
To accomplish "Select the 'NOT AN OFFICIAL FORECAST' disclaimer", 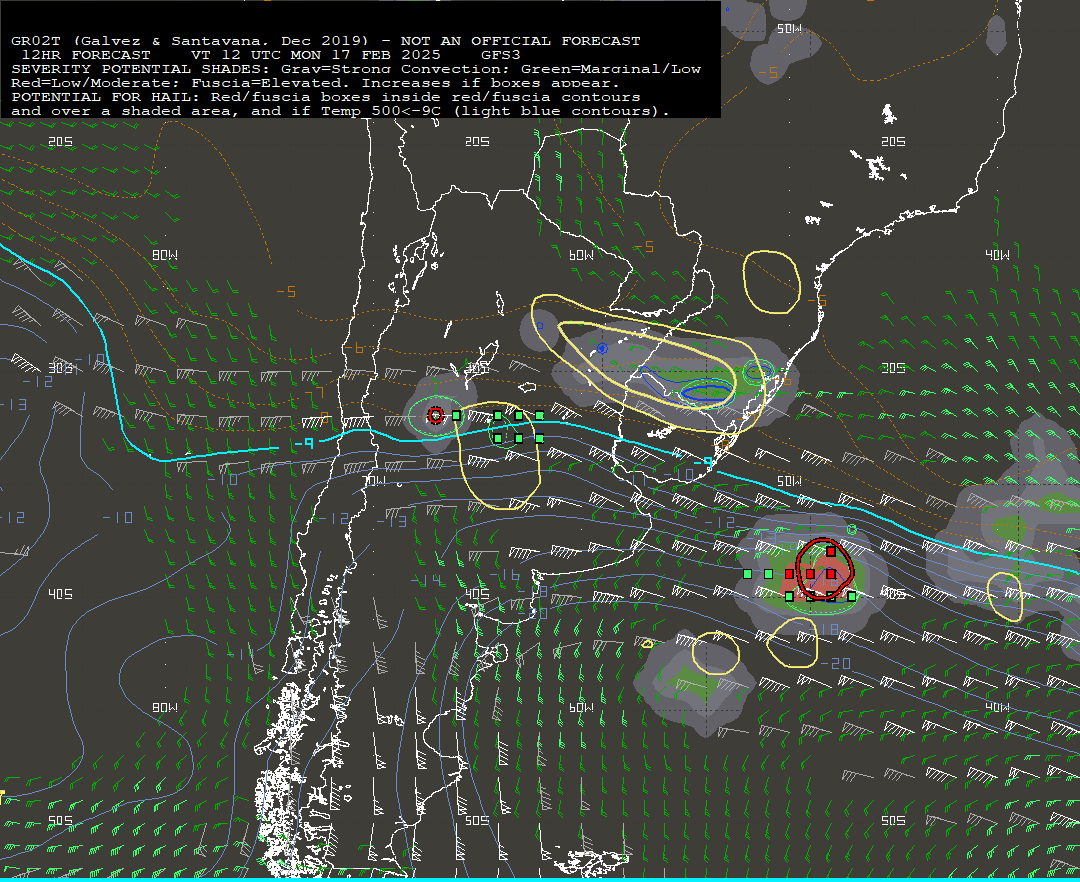I will coord(521,41).
